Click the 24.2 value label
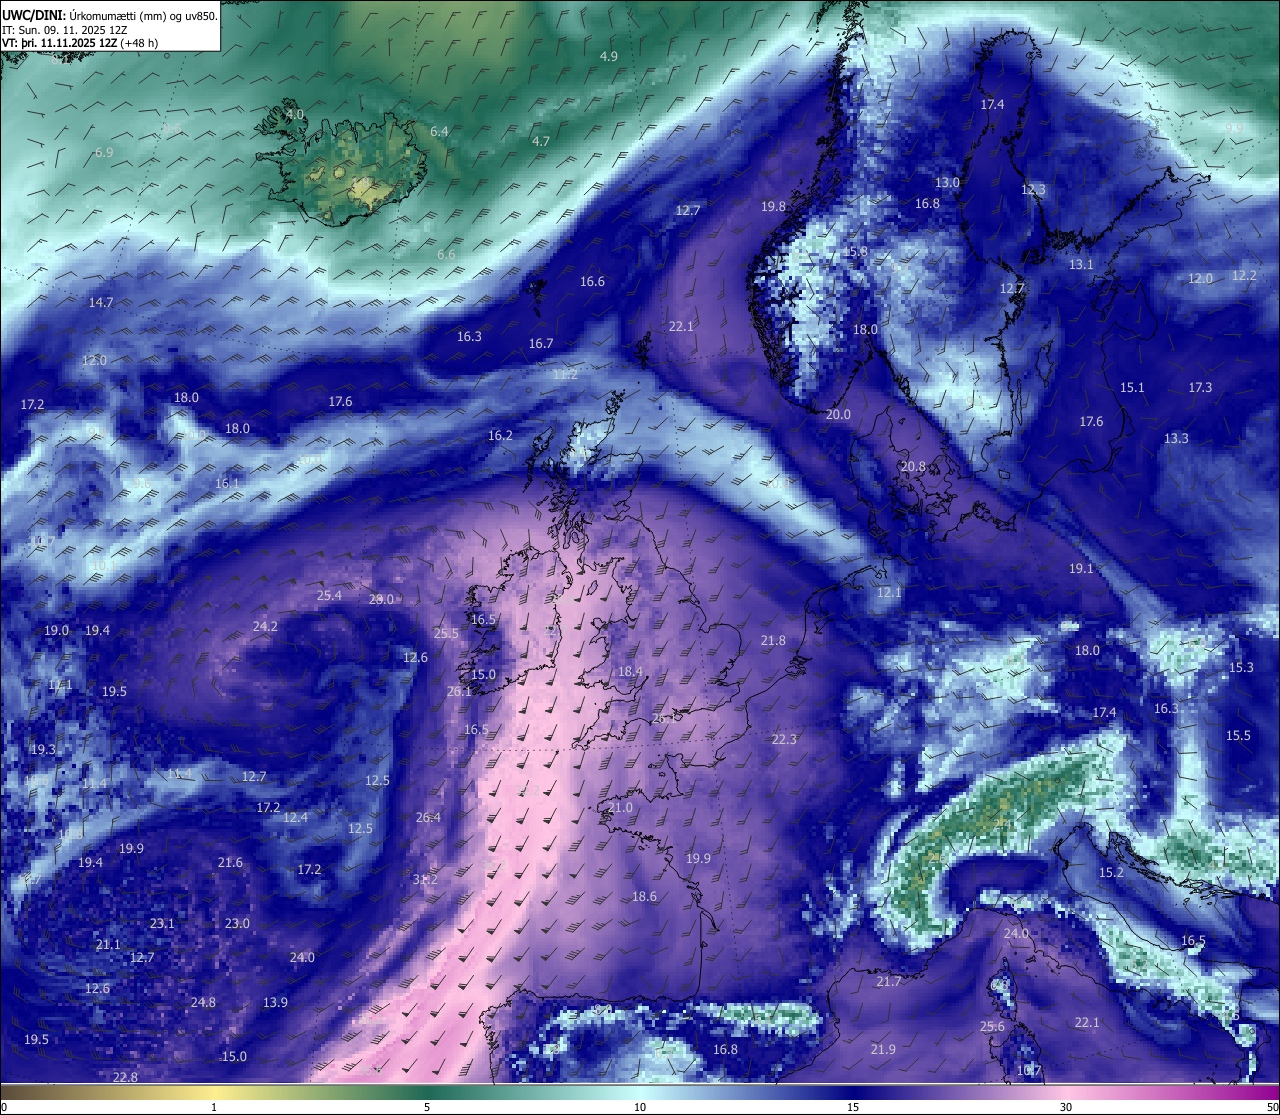 click(265, 627)
